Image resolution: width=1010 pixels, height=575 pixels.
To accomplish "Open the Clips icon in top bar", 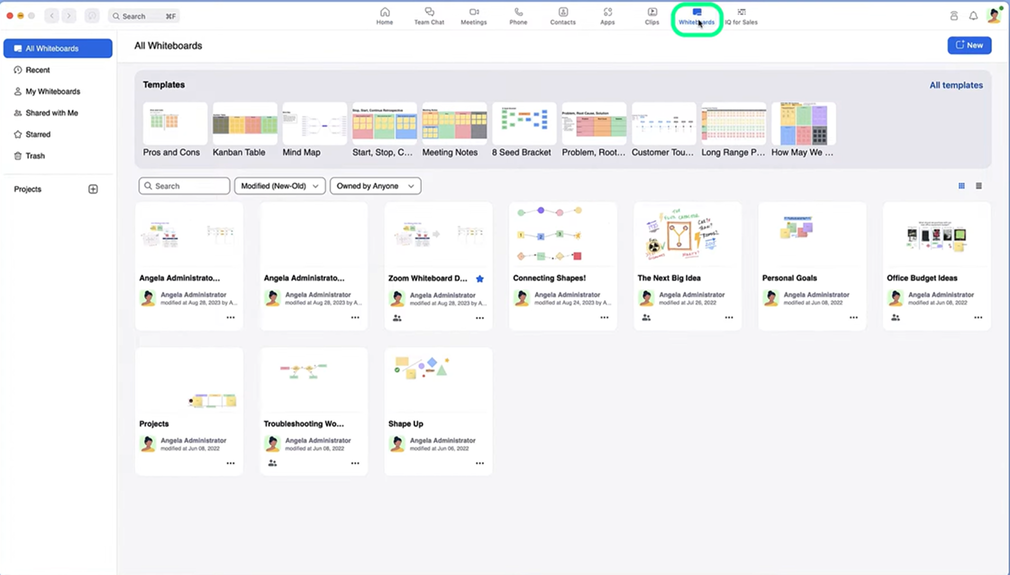I will point(652,13).
